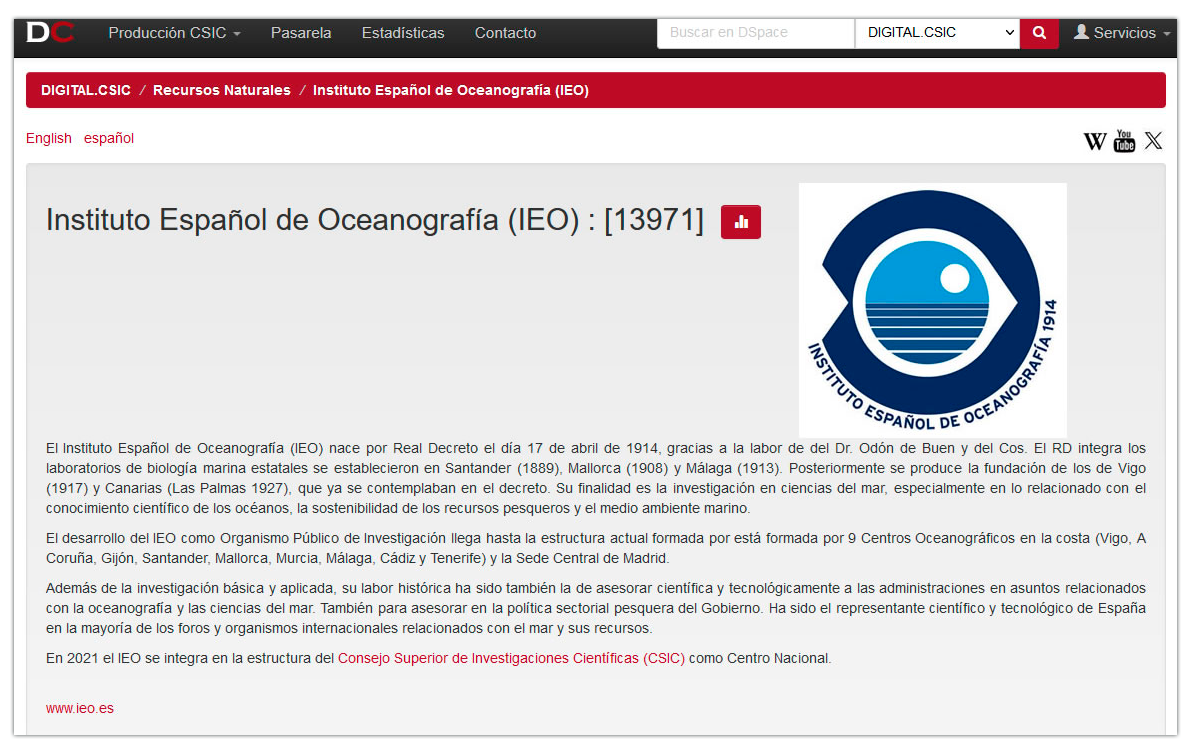Switch page language to español

[x=108, y=138]
